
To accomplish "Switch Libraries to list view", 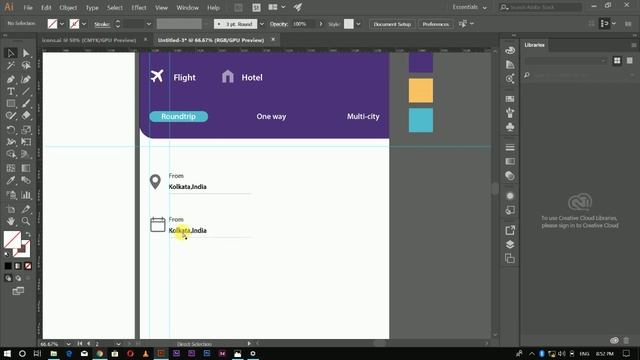I will [630, 61].
